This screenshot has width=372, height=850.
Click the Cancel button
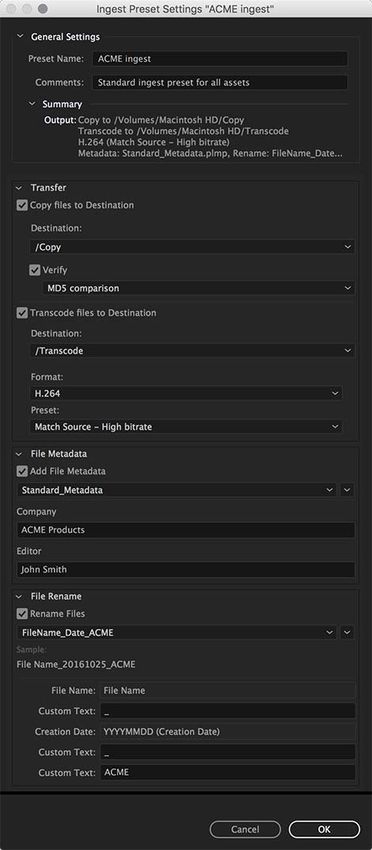[x=245, y=829]
